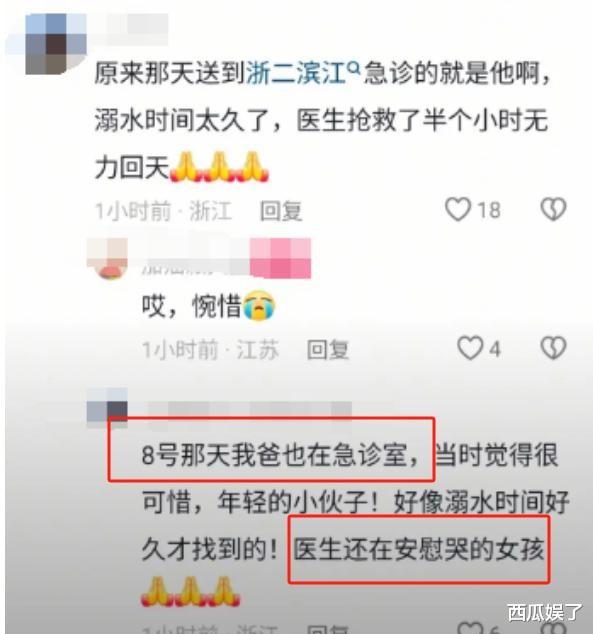Dislike the 哎，惋惜 comment from 江苏

pos(553,348)
